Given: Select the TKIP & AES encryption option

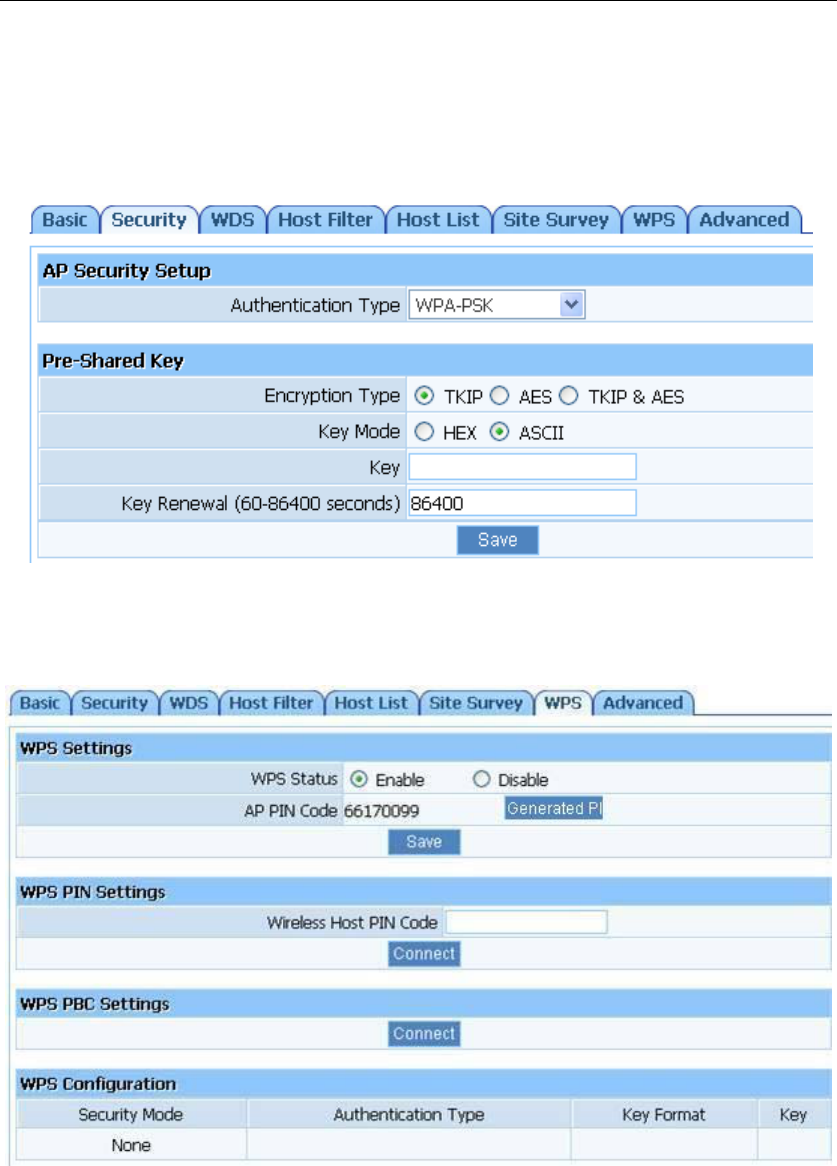Looking at the screenshot, I should tap(569, 396).
